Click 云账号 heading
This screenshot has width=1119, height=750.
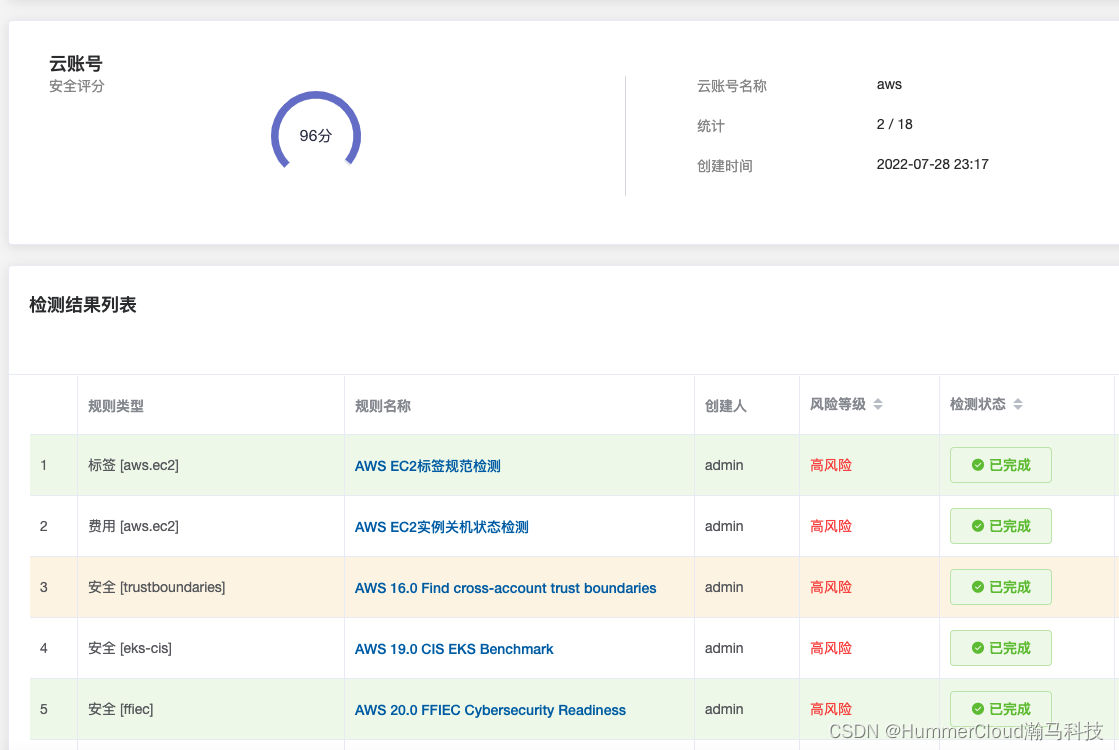(76, 64)
